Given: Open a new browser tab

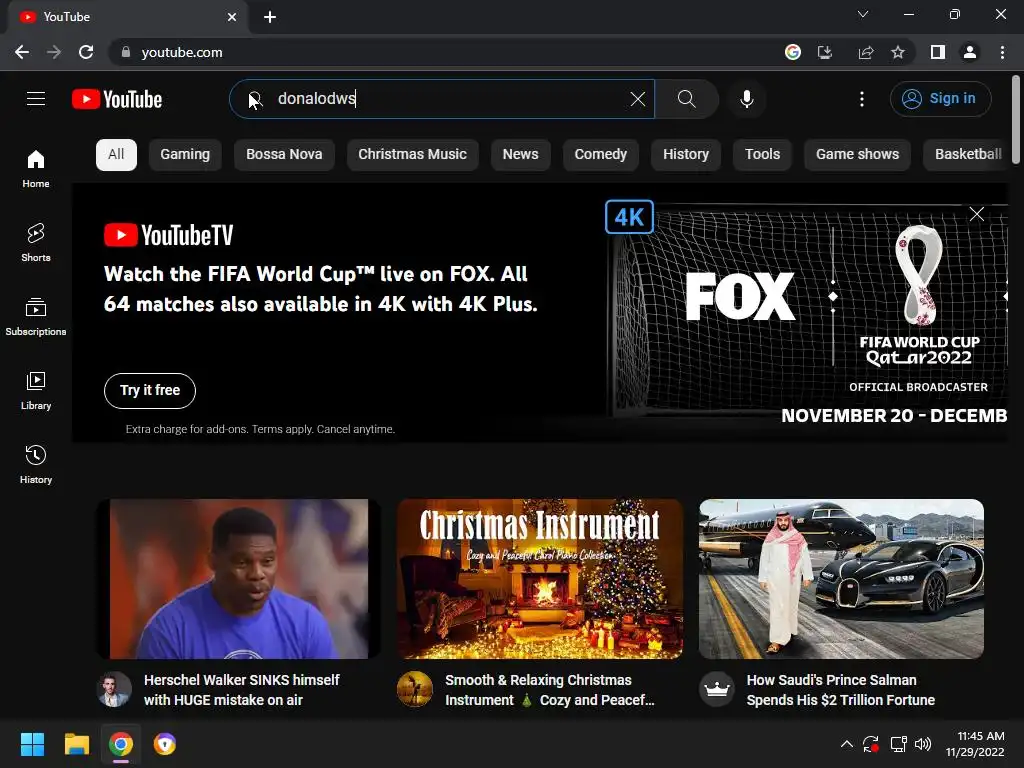Looking at the screenshot, I should (270, 17).
